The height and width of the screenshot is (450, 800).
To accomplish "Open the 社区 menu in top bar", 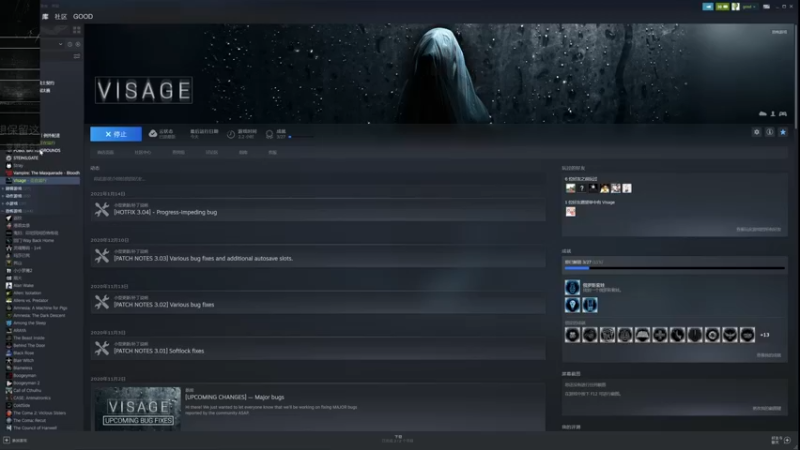I will pyautogui.click(x=61, y=16).
